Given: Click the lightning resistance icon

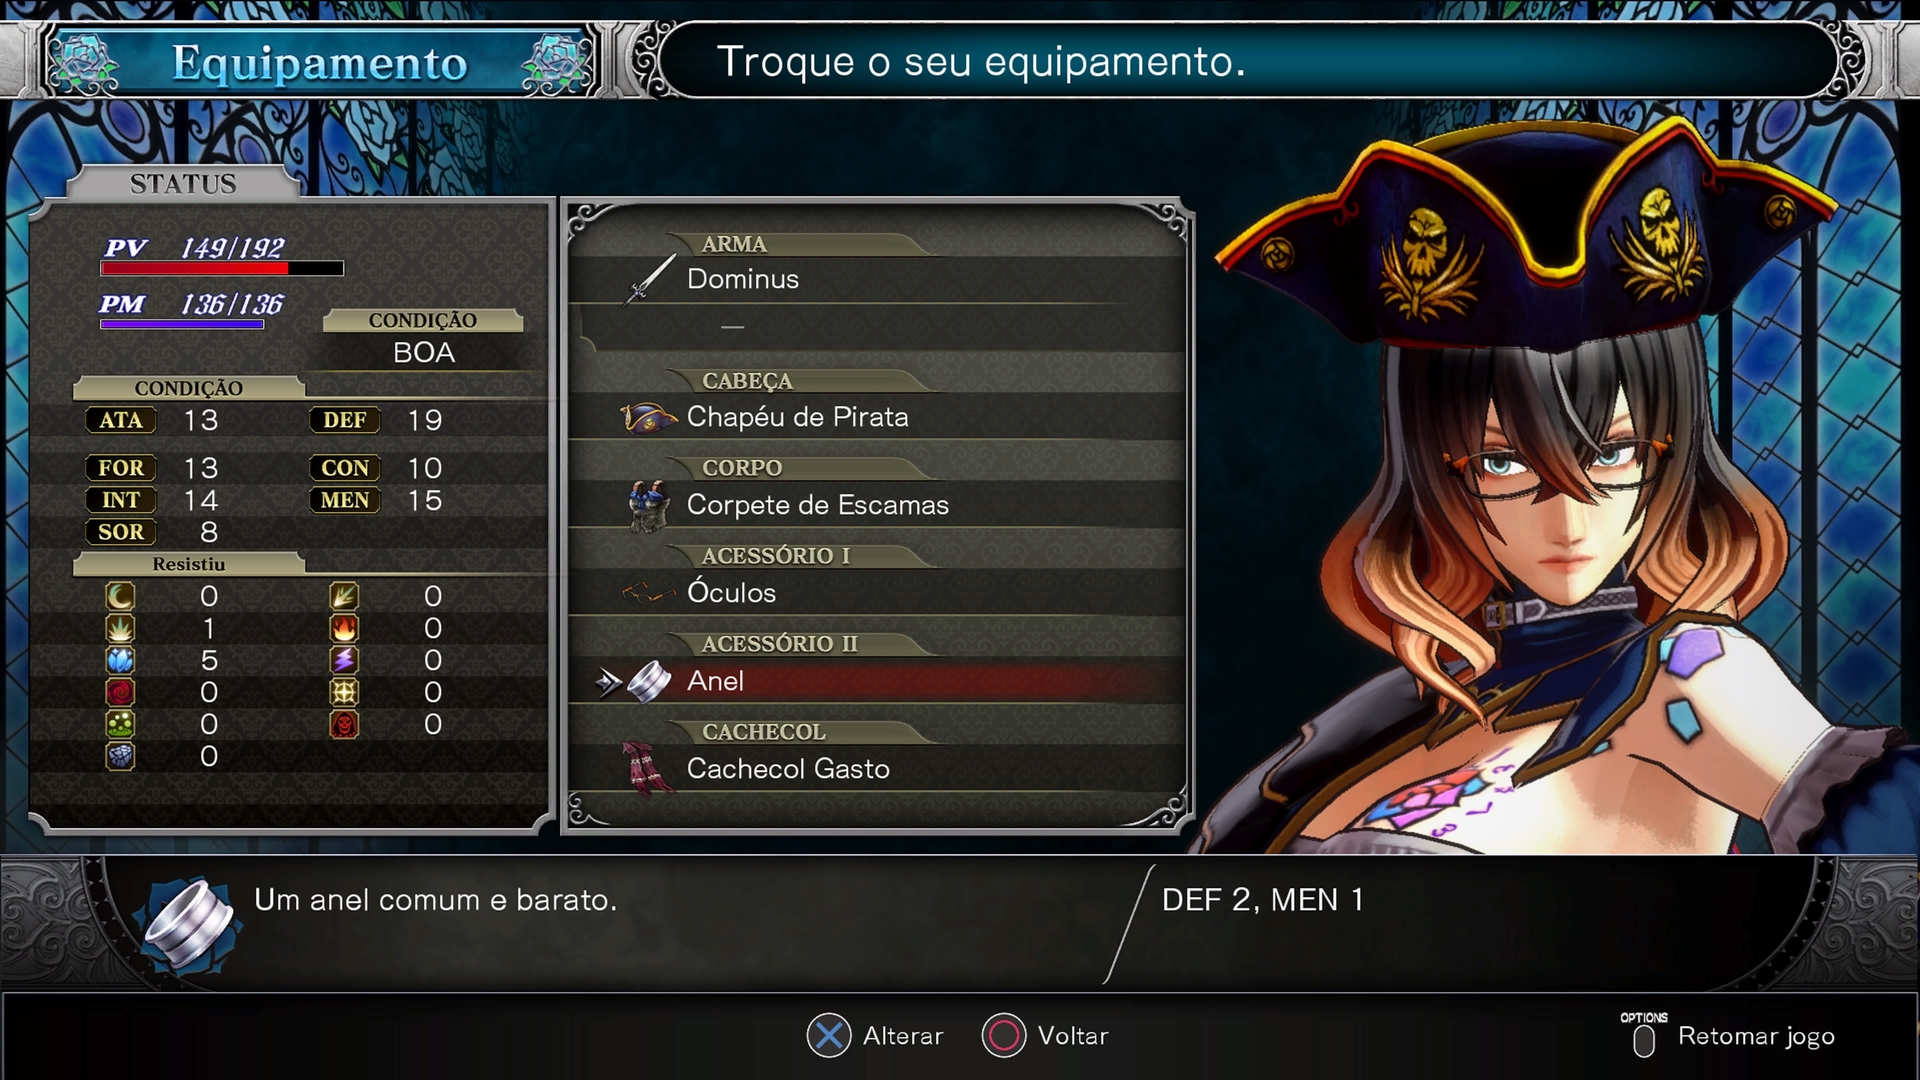Looking at the screenshot, I should [x=344, y=660].
